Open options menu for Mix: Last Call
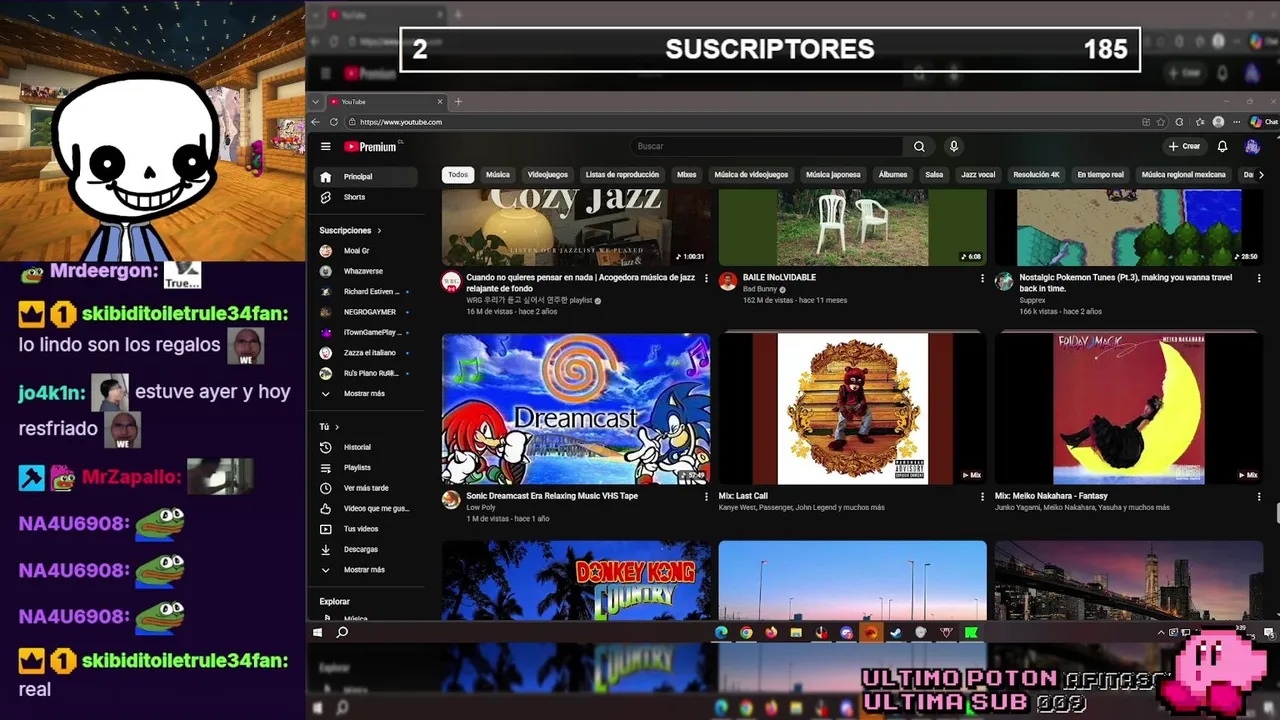 coord(982,496)
